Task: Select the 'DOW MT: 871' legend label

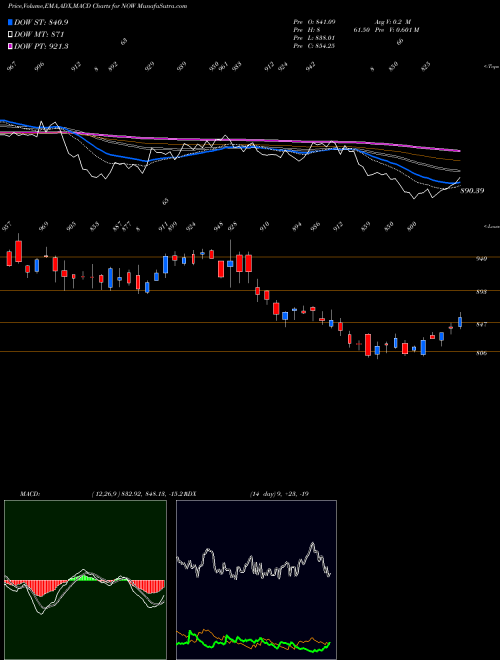Action: (x=39, y=34)
